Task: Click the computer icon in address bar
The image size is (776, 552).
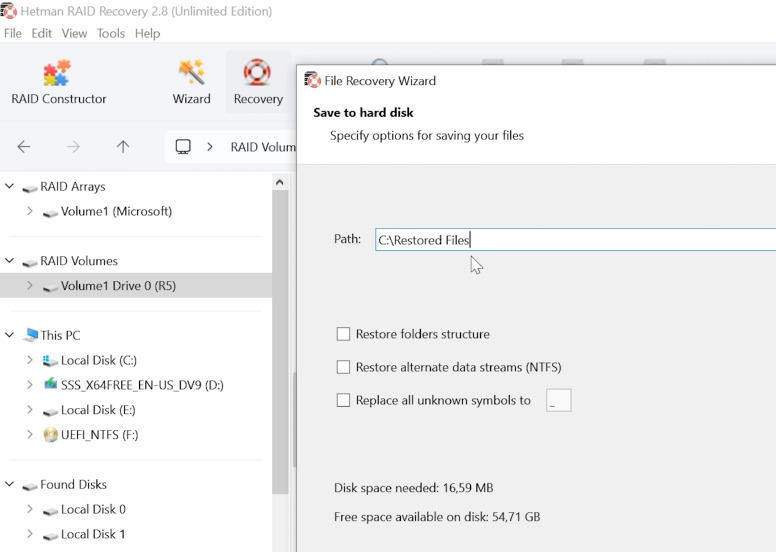Action: 183,147
